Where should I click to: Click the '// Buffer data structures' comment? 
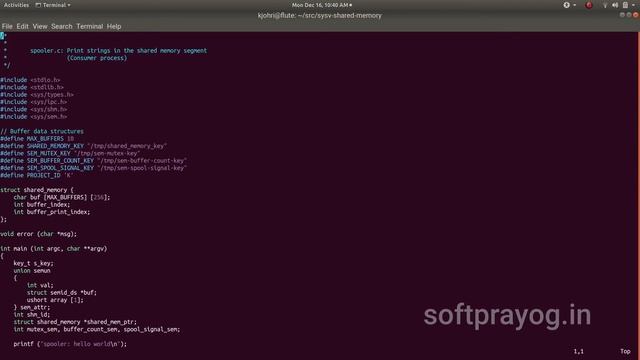[x=42, y=131]
